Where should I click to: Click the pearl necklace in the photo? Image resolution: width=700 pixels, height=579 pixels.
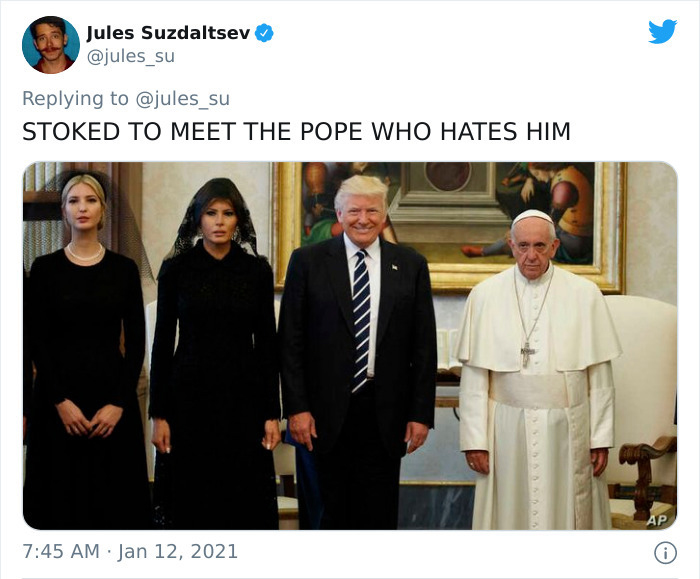pyautogui.click(x=84, y=254)
